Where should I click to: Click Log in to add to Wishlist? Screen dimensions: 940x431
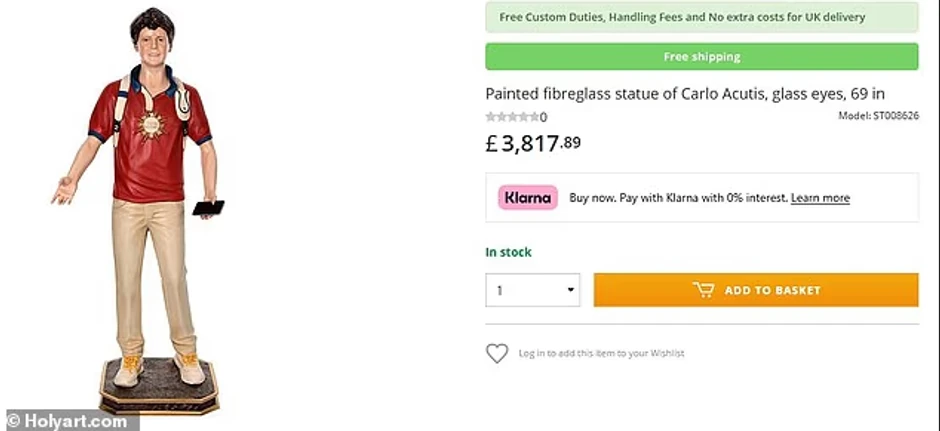(601, 353)
